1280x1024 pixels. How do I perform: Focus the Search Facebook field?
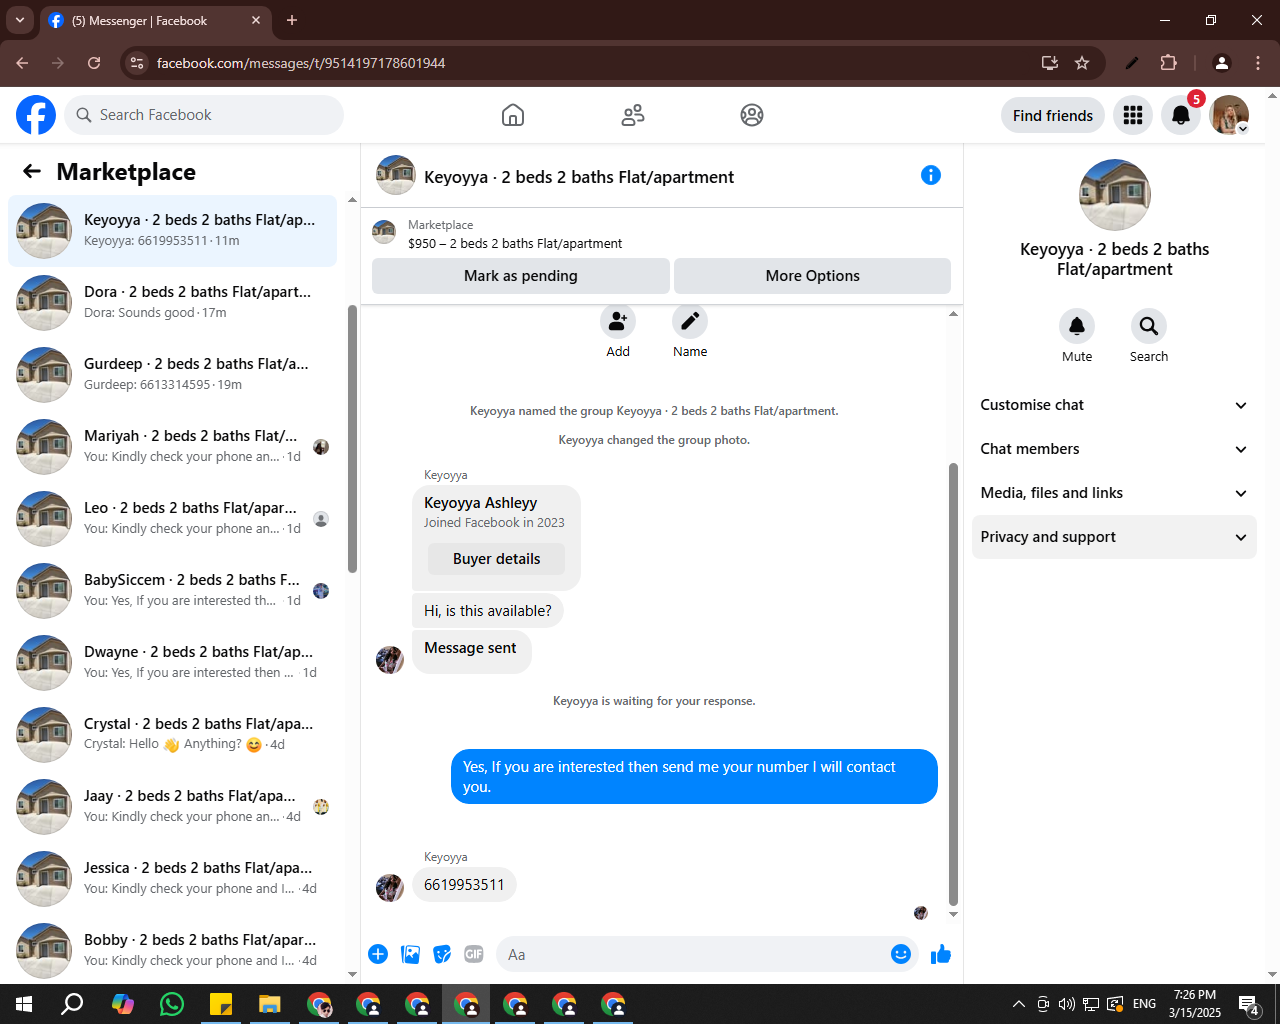(x=204, y=115)
